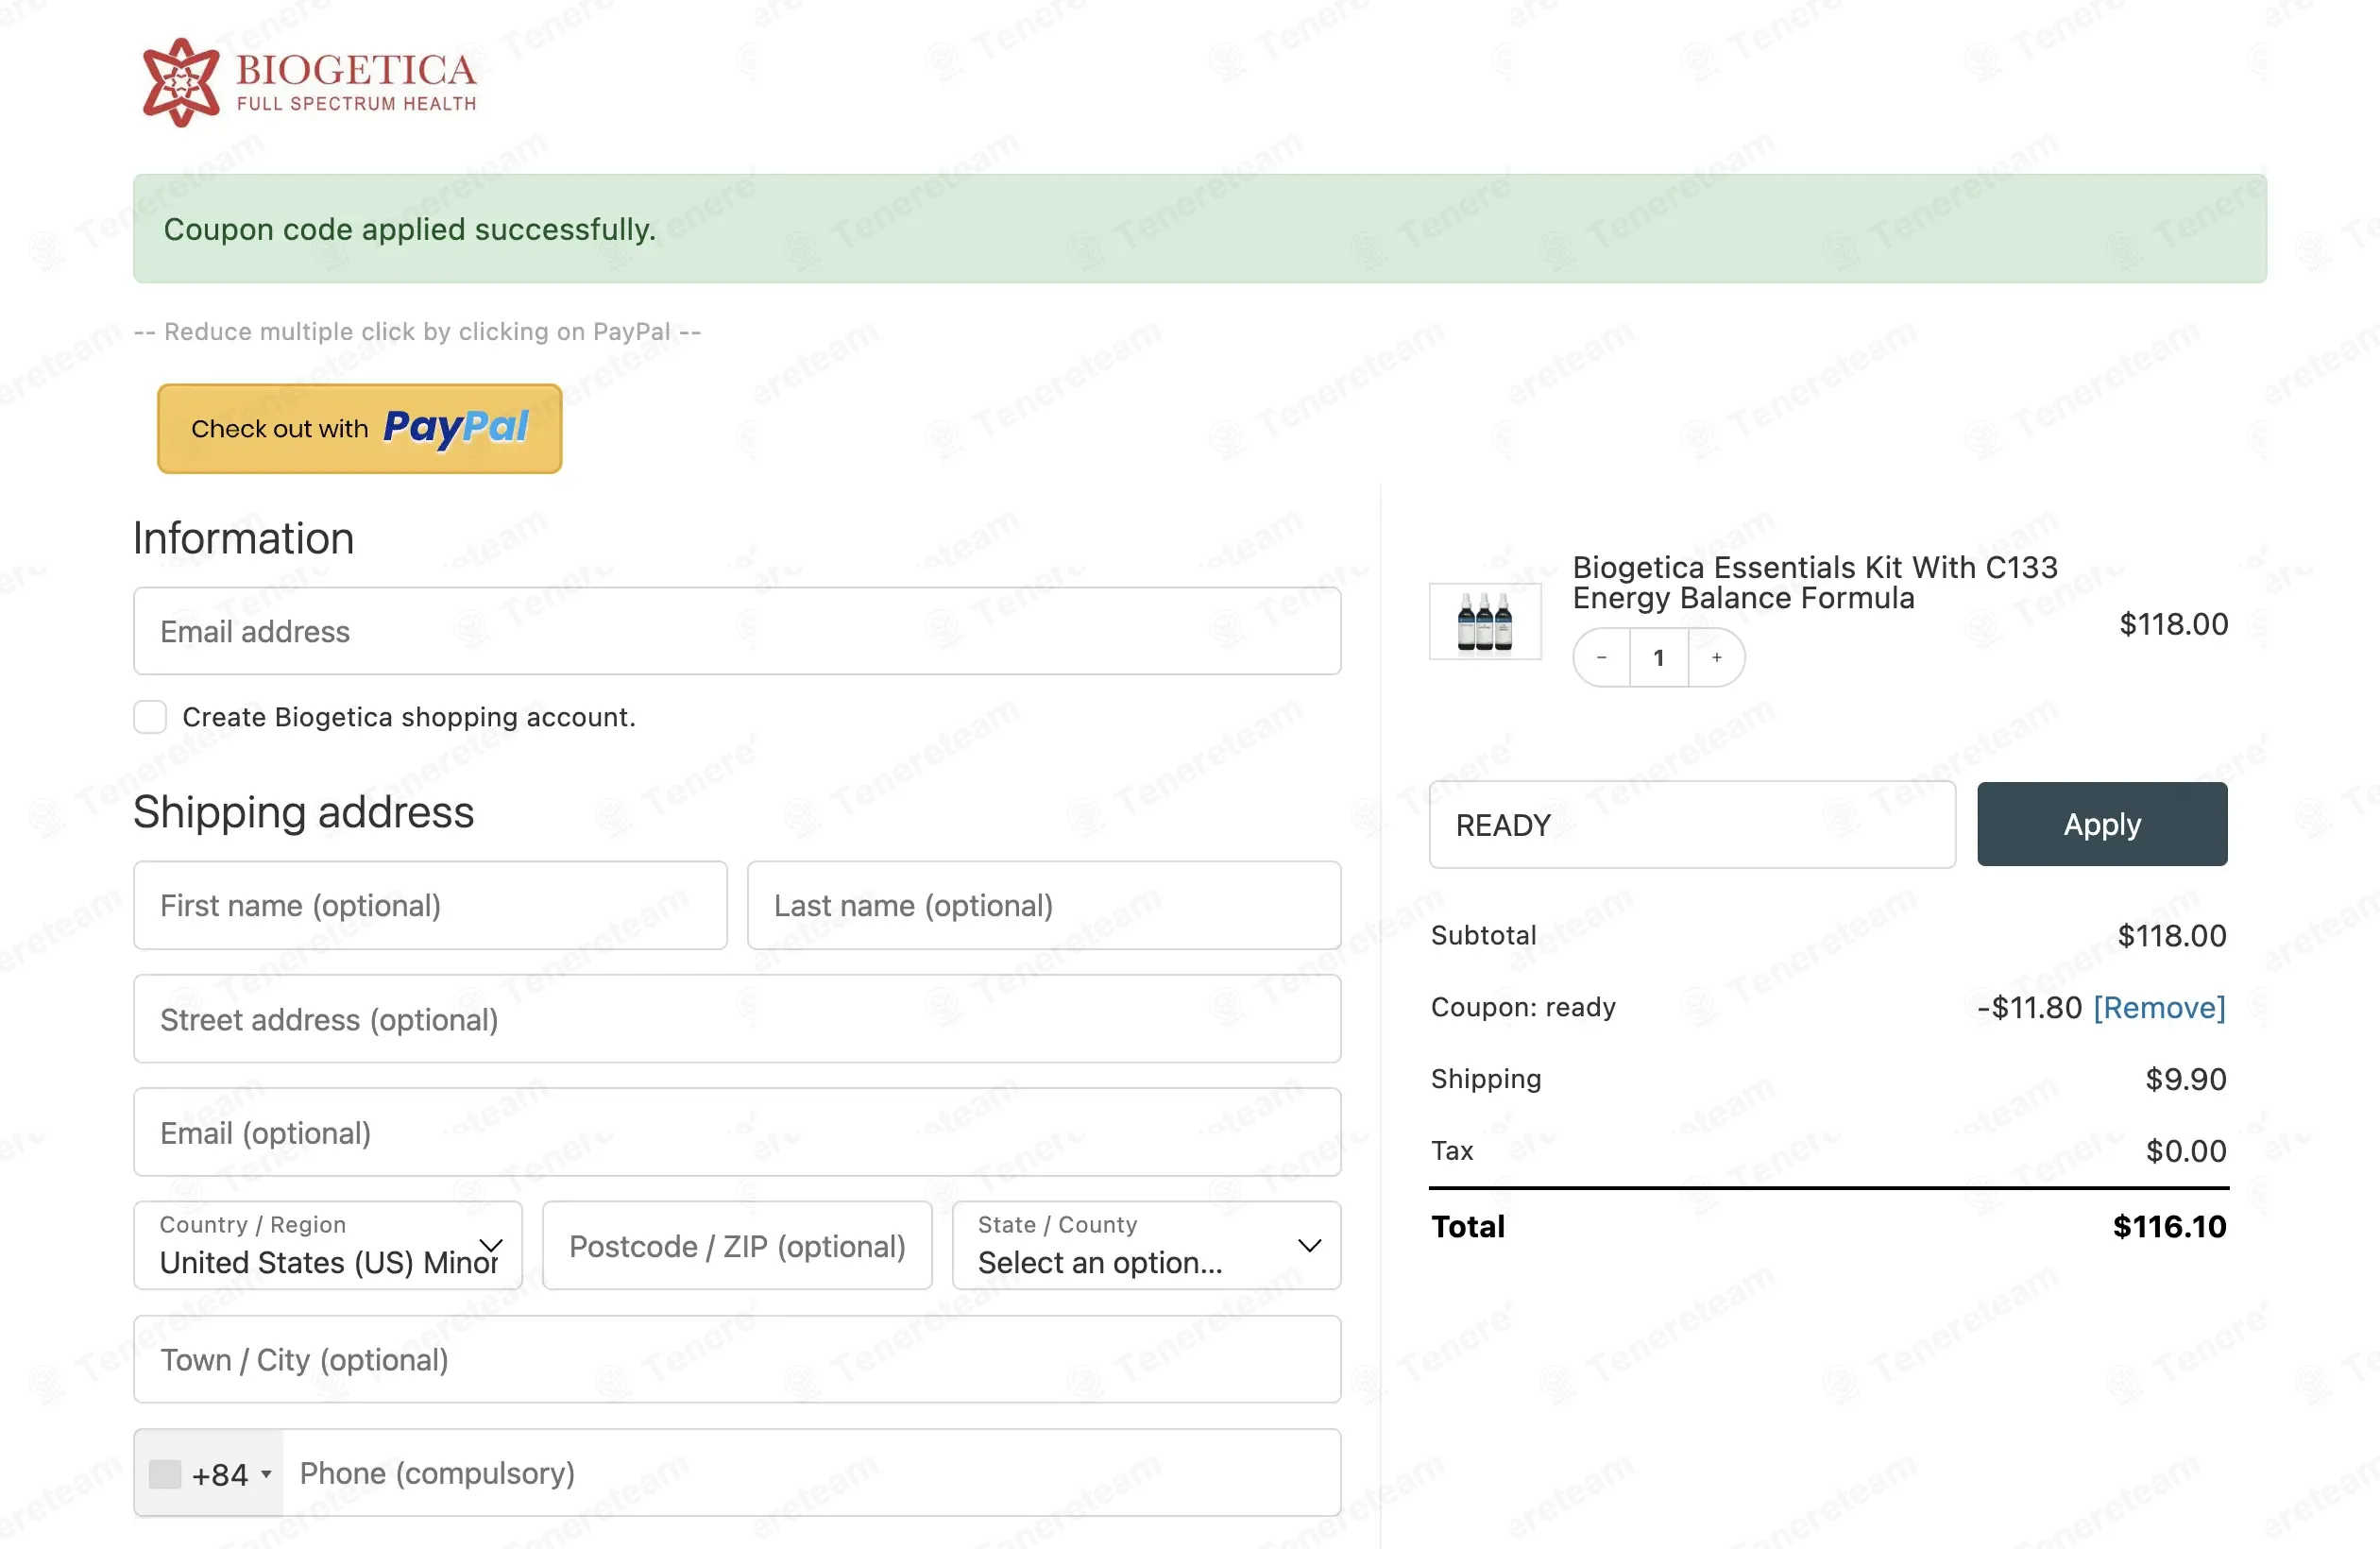Screen dimensions: 2380x1549
Task: Click the Phone (compulsory) field
Action: (810, 1473)
